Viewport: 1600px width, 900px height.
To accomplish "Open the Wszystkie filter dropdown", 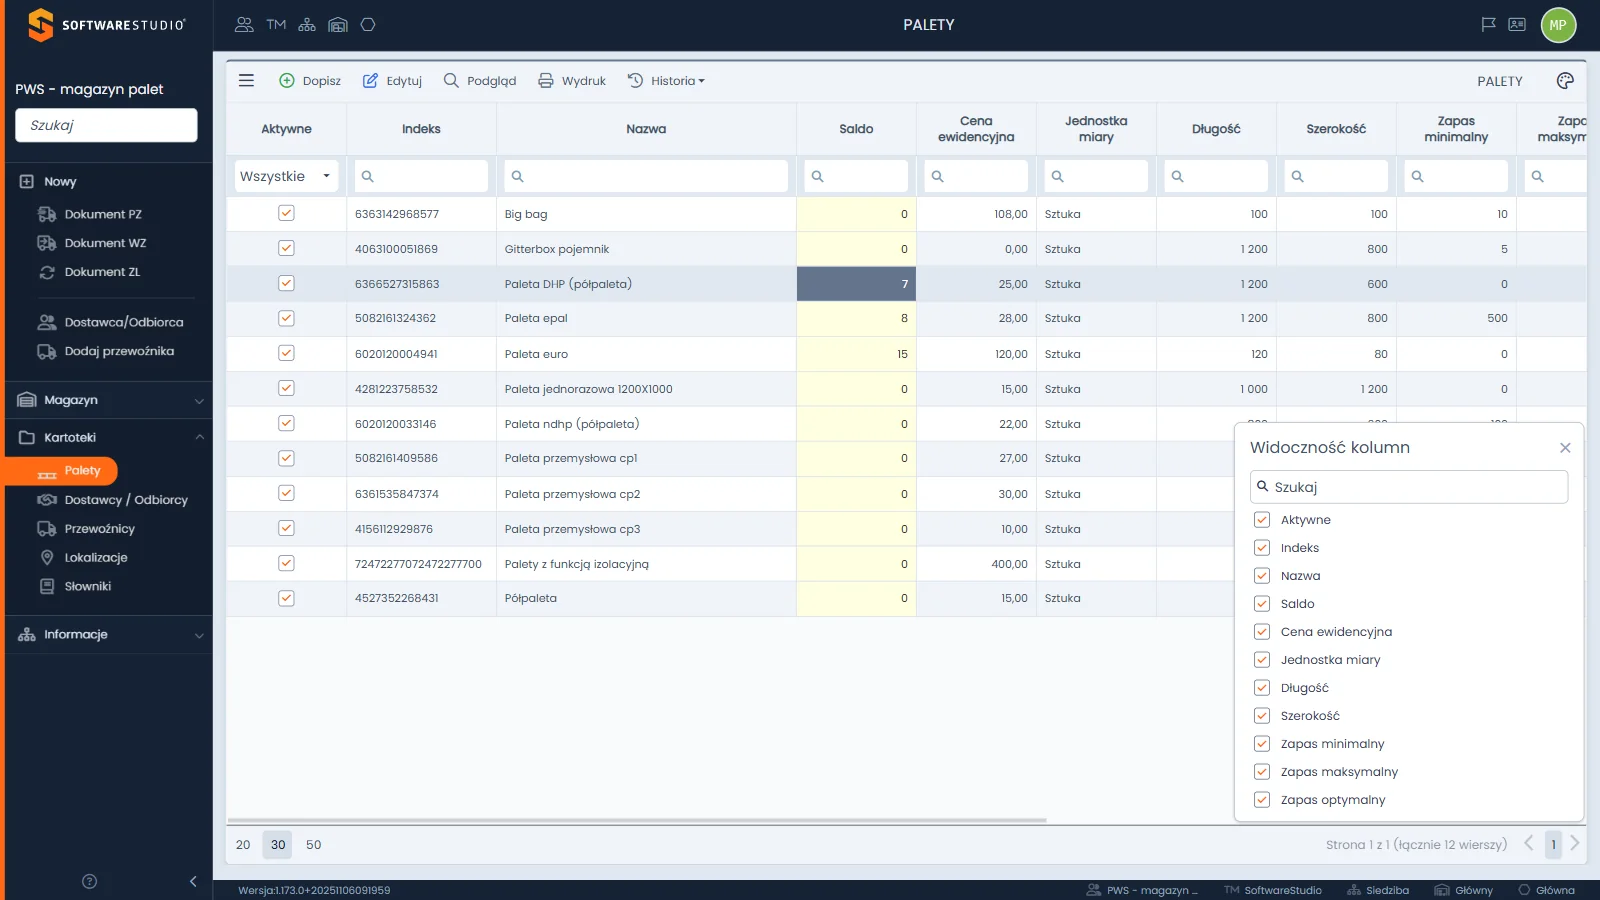I will click(x=286, y=176).
